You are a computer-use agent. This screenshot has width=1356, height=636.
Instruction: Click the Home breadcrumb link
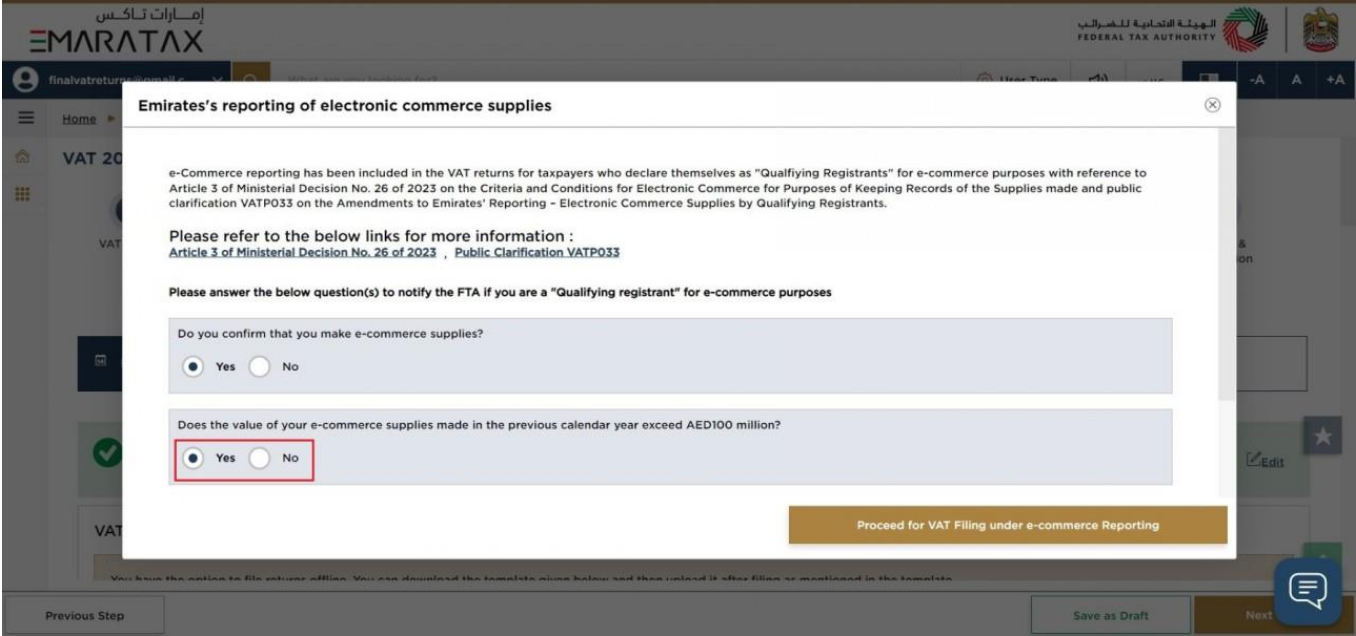(81, 117)
